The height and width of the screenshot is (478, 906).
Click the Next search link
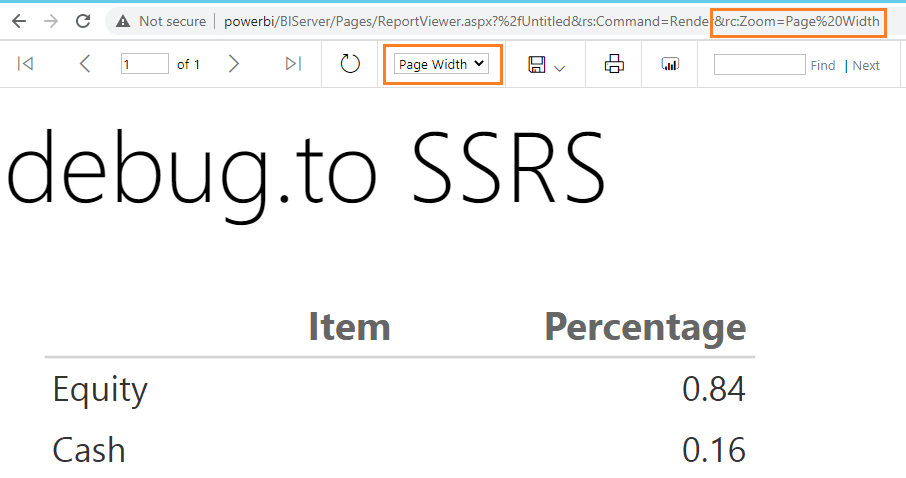pos(866,65)
